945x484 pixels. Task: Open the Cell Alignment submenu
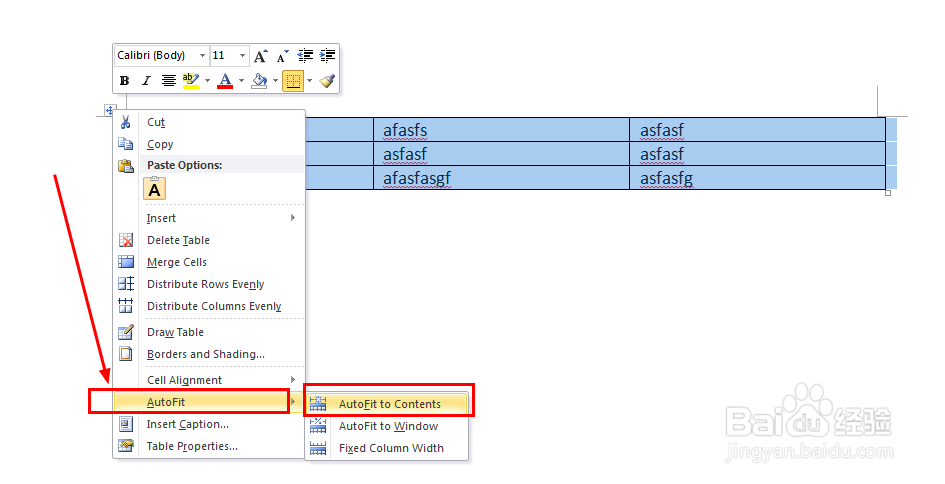209,380
